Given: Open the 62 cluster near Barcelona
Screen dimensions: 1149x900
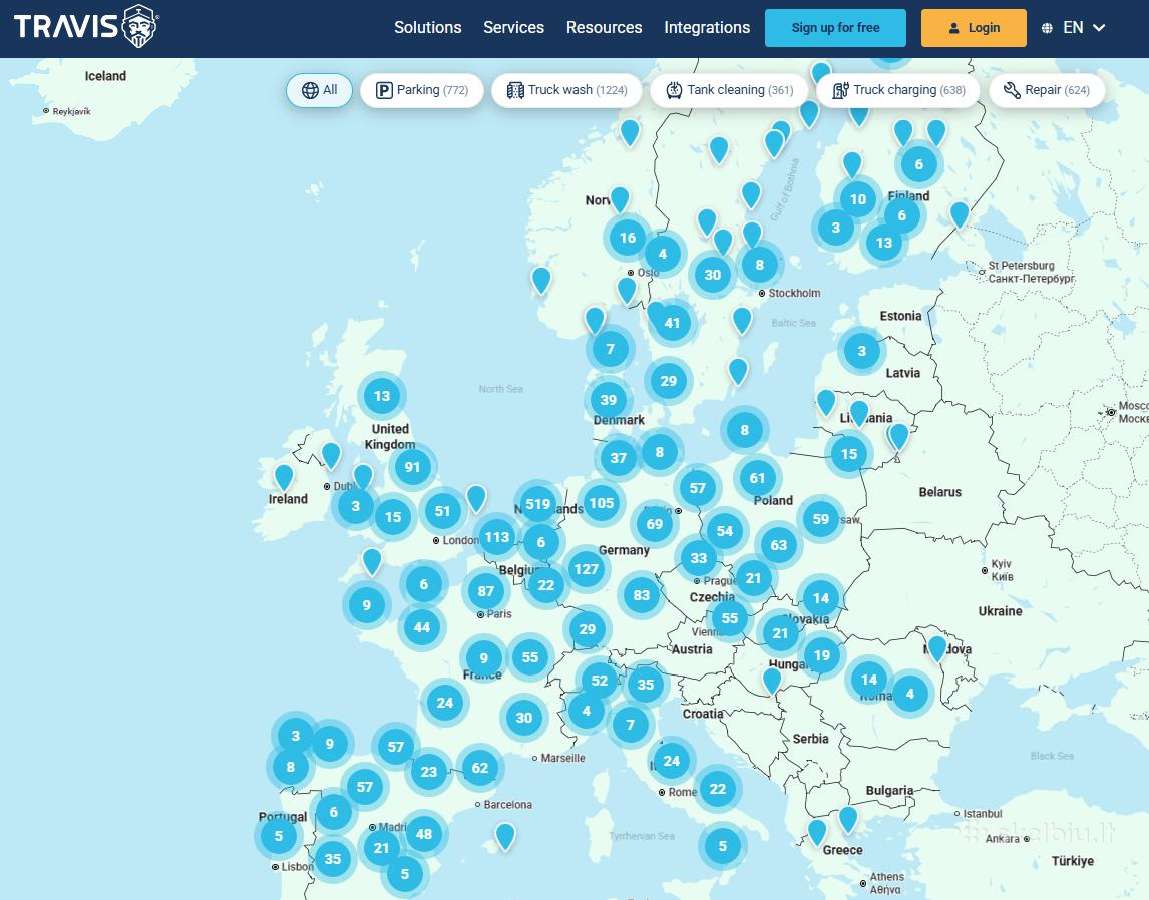Looking at the screenshot, I should click(x=480, y=768).
